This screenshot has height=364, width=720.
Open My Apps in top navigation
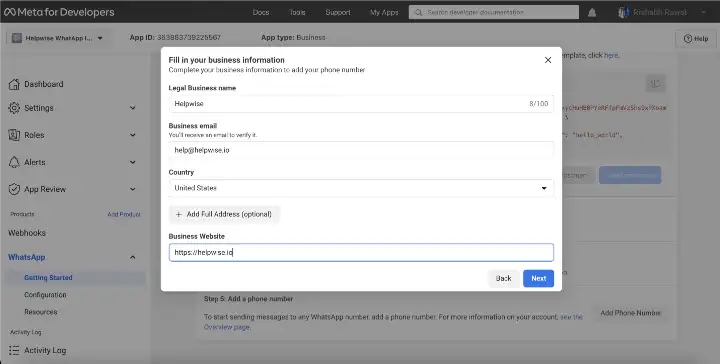click(x=384, y=12)
